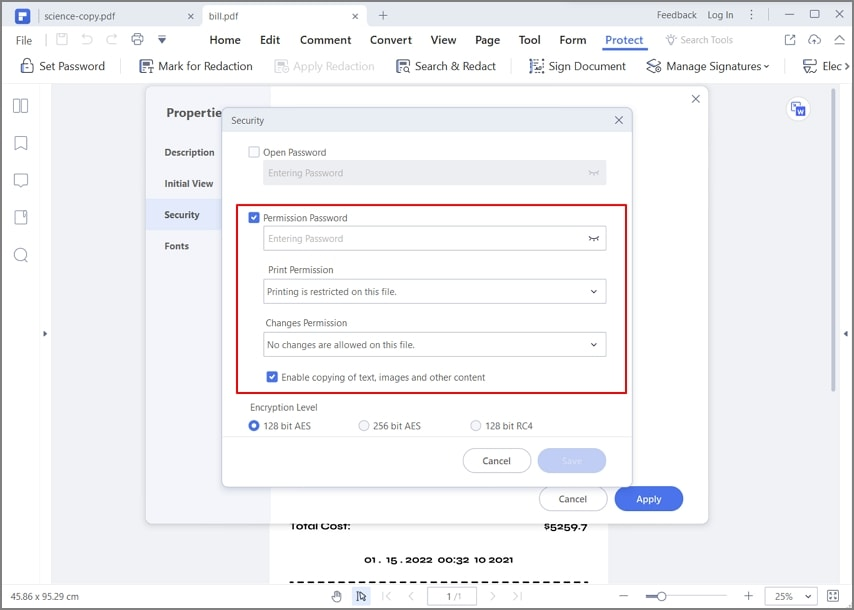
Task: Disable copying of text, images and other content
Action: [x=272, y=376]
